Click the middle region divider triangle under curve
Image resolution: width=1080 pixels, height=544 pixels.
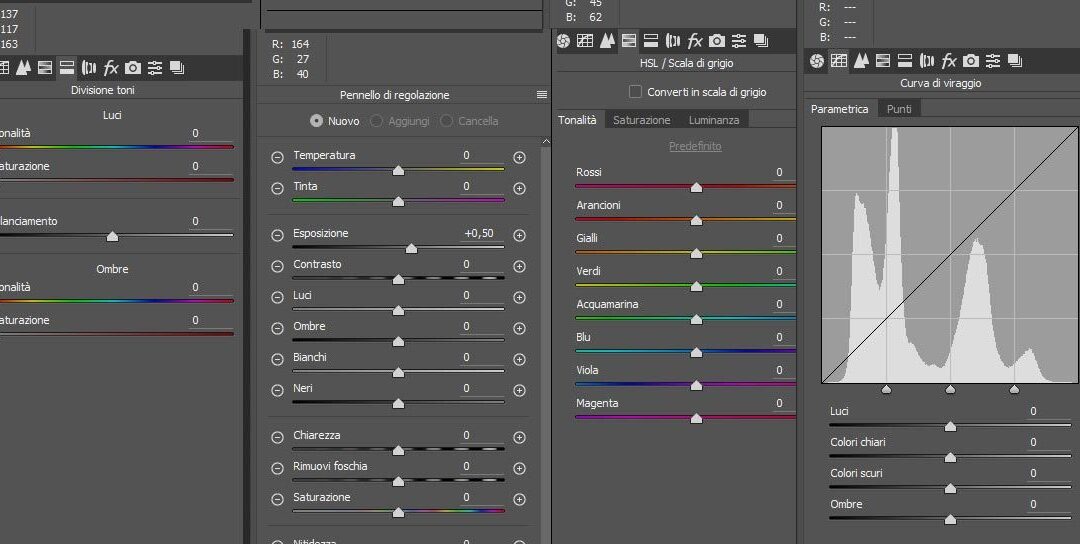click(x=951, y=390)
